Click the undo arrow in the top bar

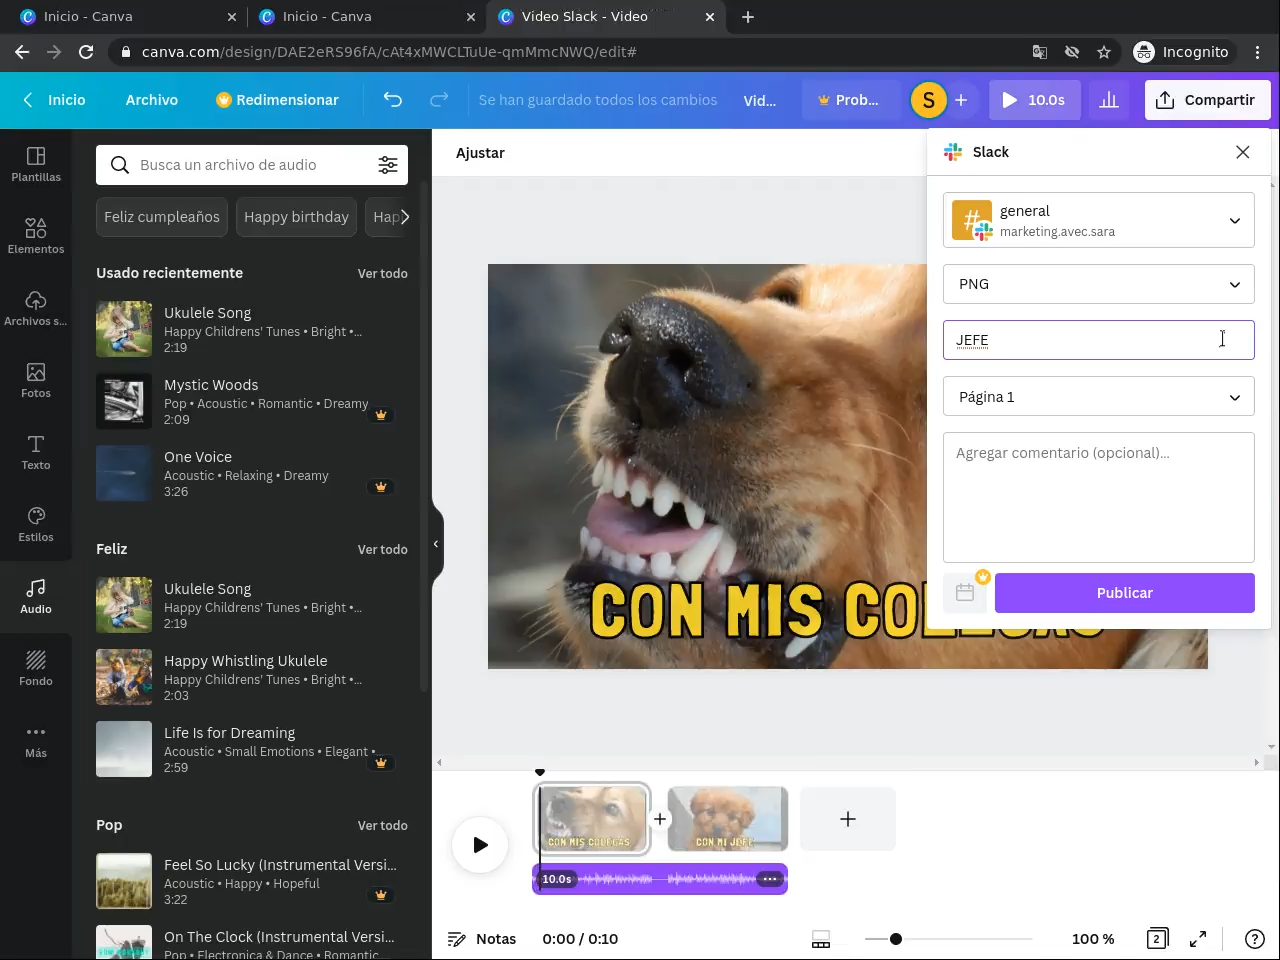(x=393, y=100)
